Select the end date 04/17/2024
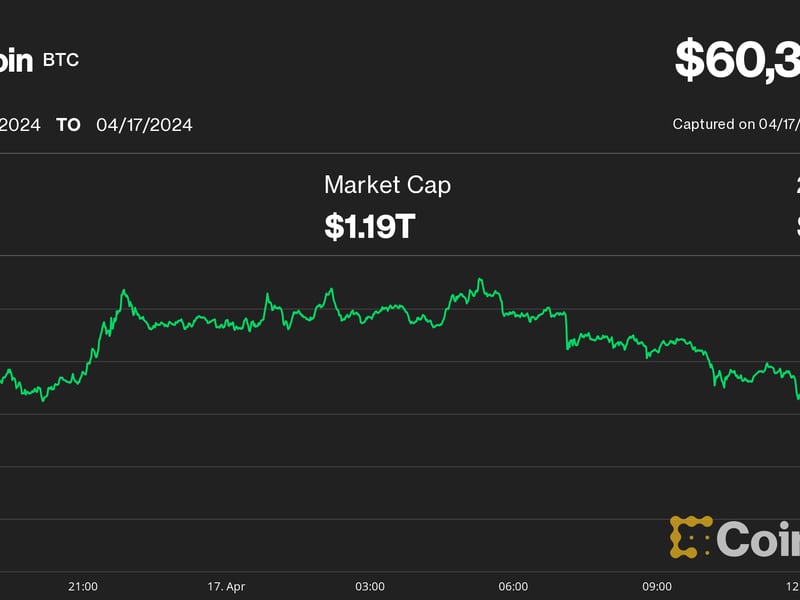Screen dimensions: 800x600 [x=144, y=125]
